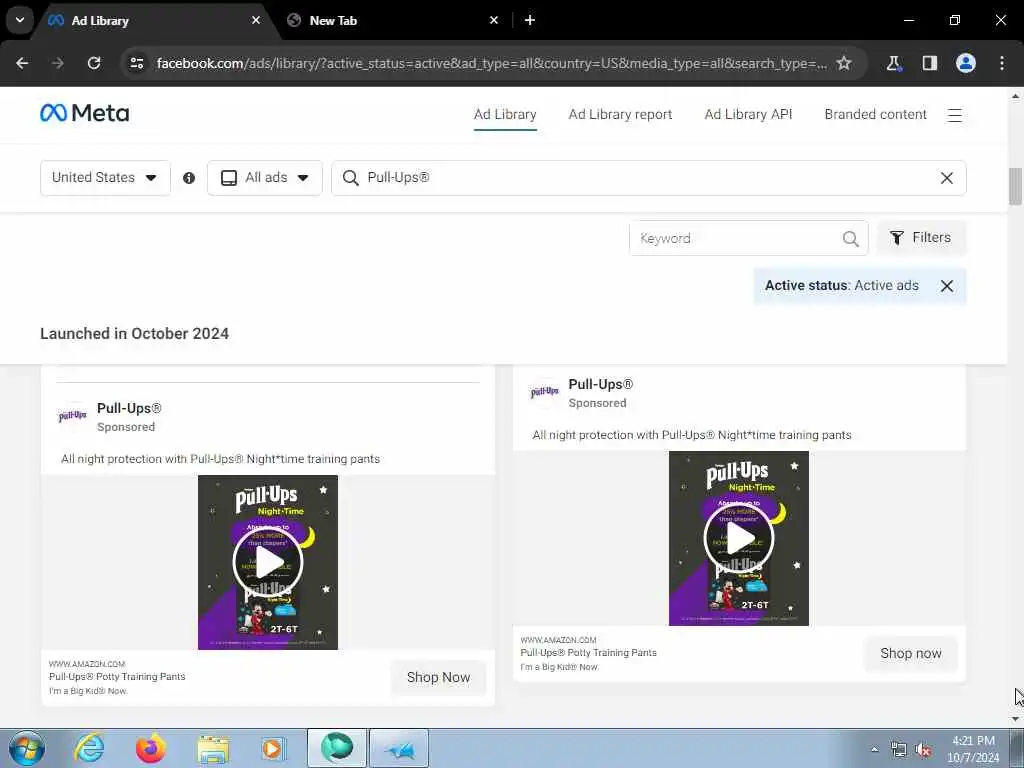Click the info icon beside United States
The image size is (1024, 768).
pos(189,178)
